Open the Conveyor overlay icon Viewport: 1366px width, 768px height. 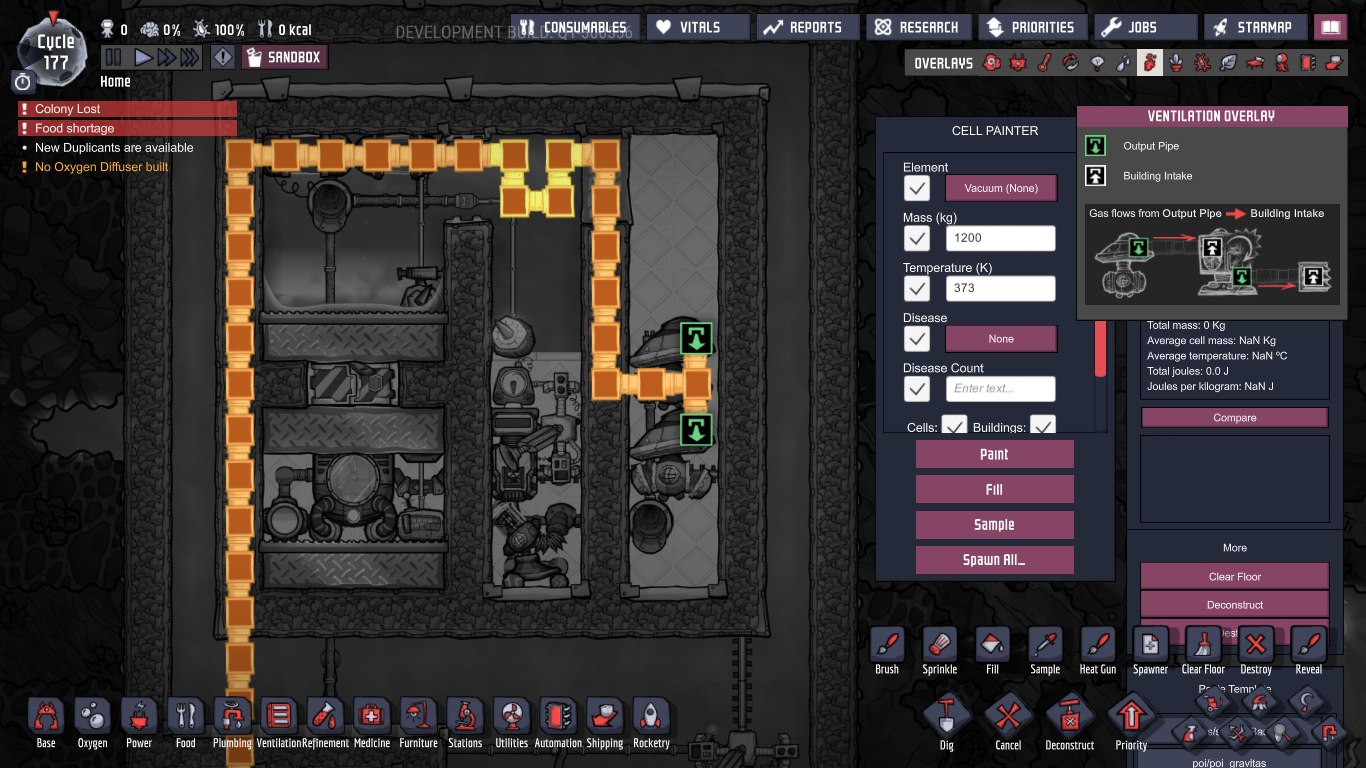1334,63
